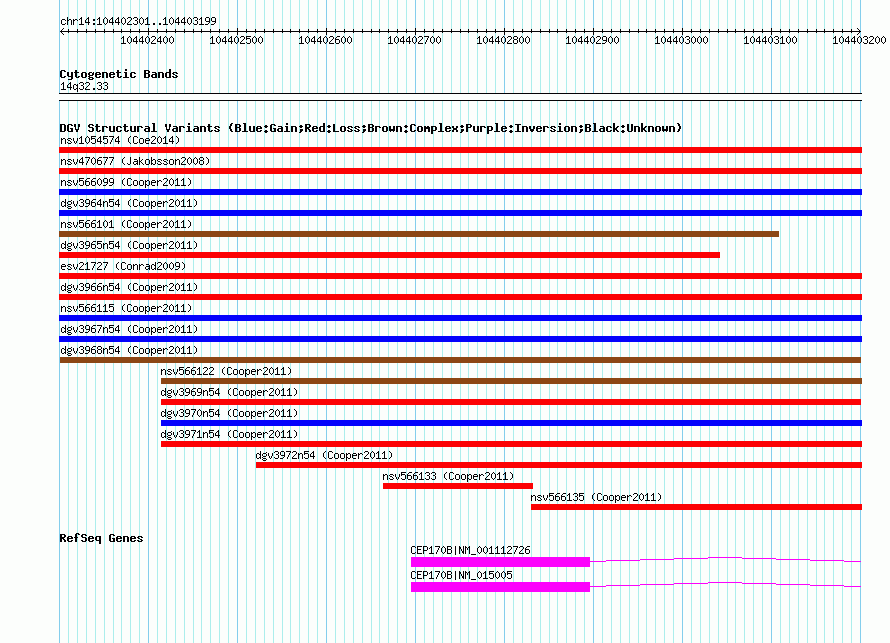Click the dgv3972n54 red bar

(559, 465)
